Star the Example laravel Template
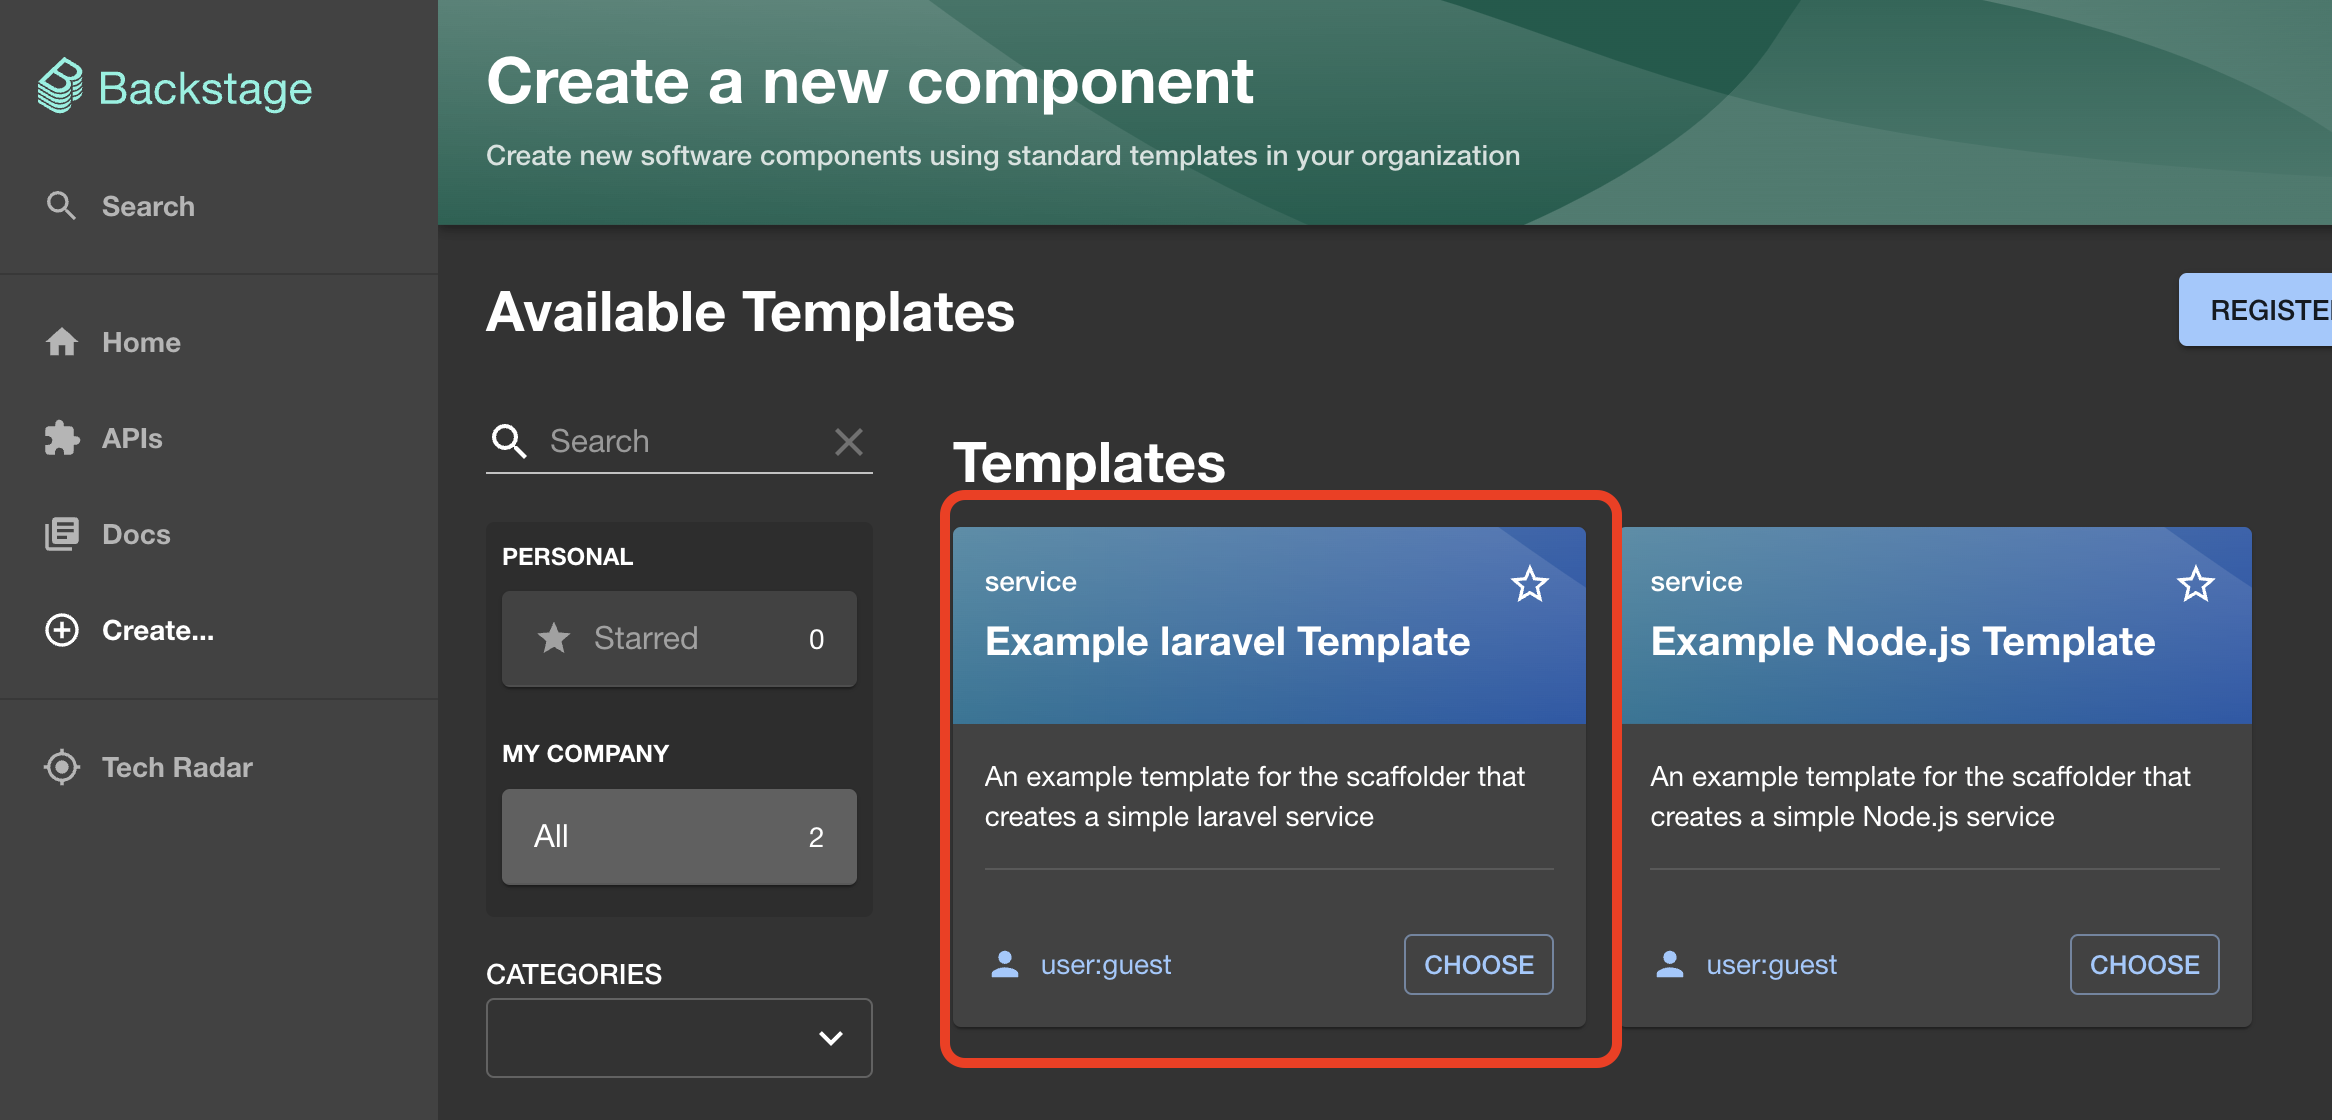 (1529, 584)
